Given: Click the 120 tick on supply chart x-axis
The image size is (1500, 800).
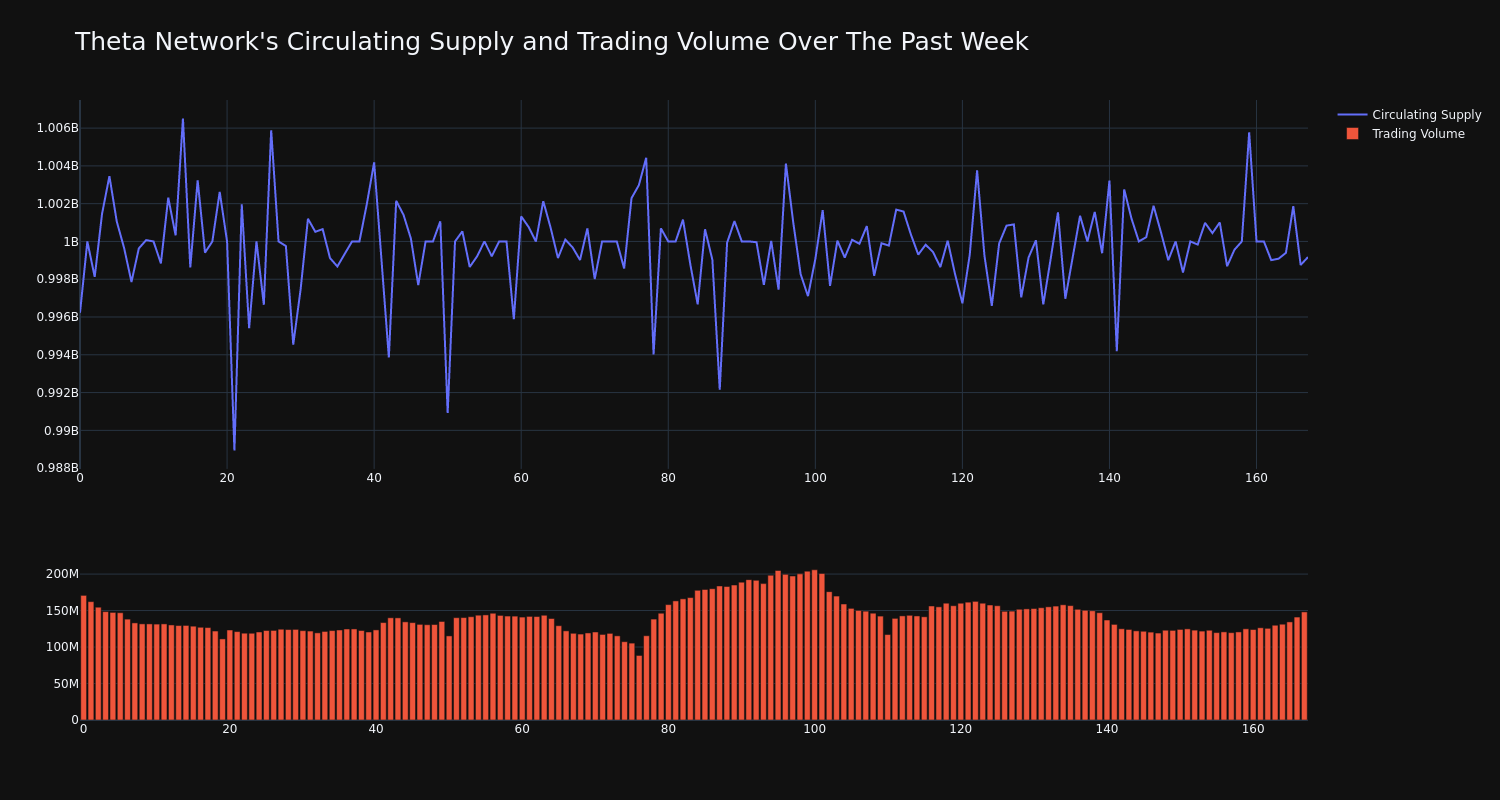Looking at the screenshot, I should pos(962,478).
